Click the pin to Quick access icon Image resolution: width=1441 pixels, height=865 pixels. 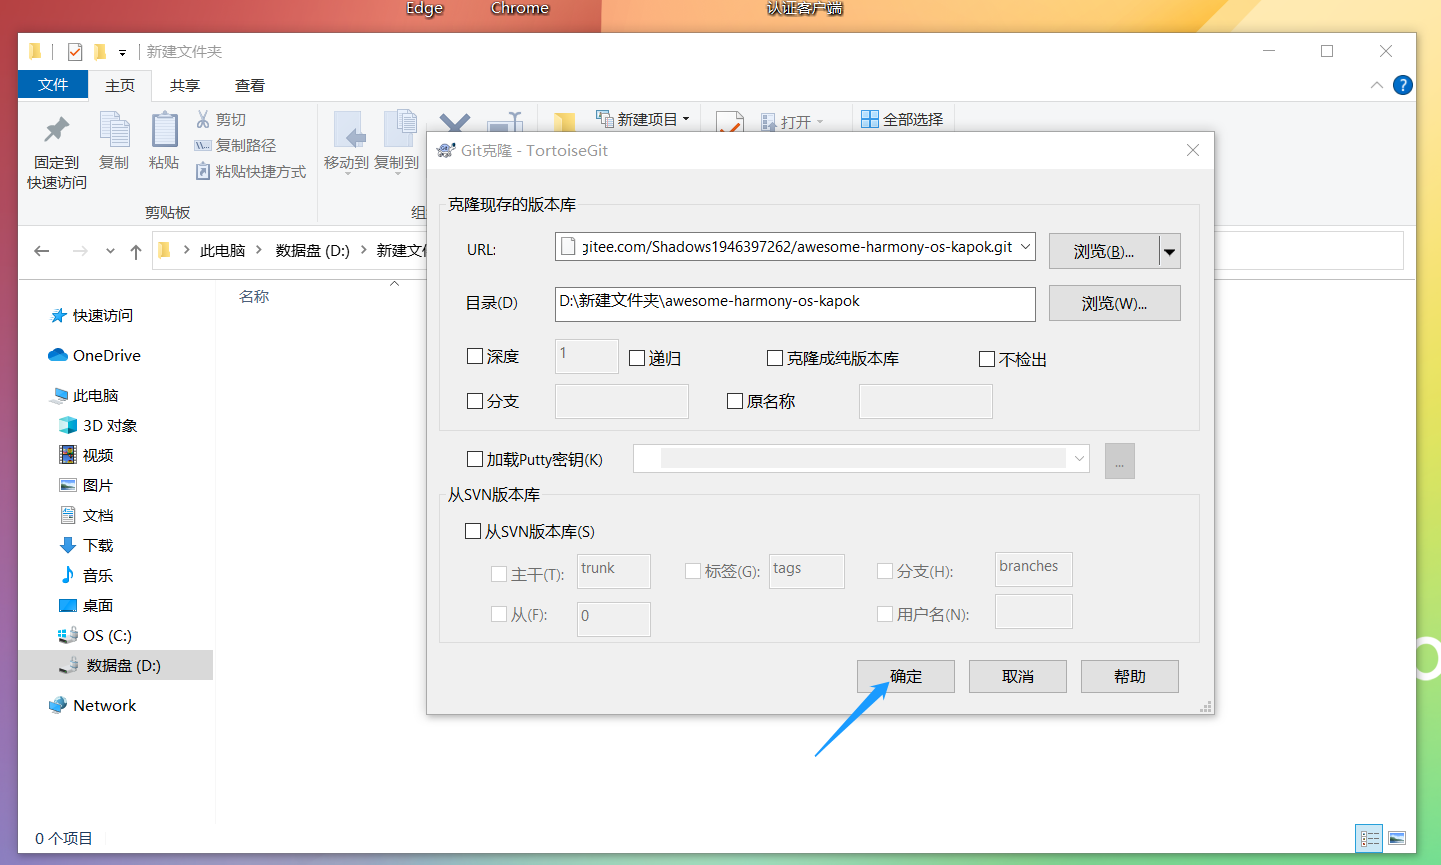(57, 130)
